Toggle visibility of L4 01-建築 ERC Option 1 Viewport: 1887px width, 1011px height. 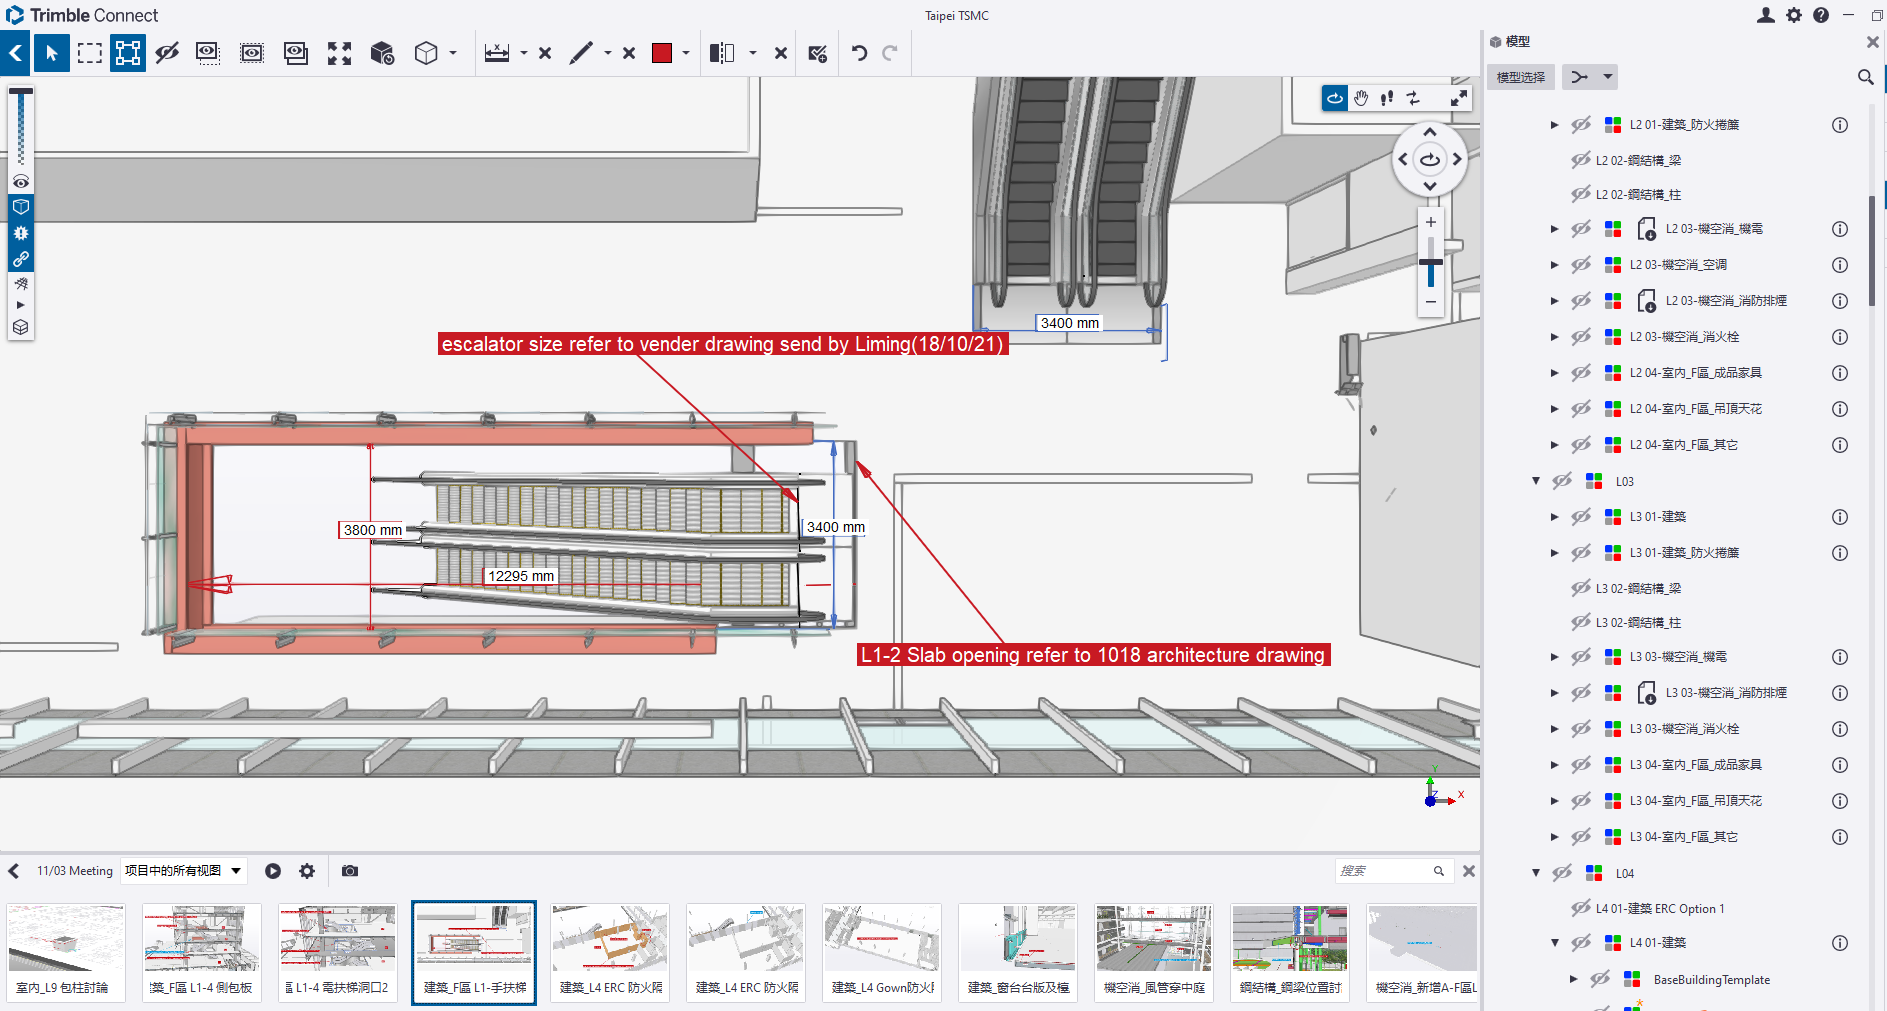tap(1581, 908)
